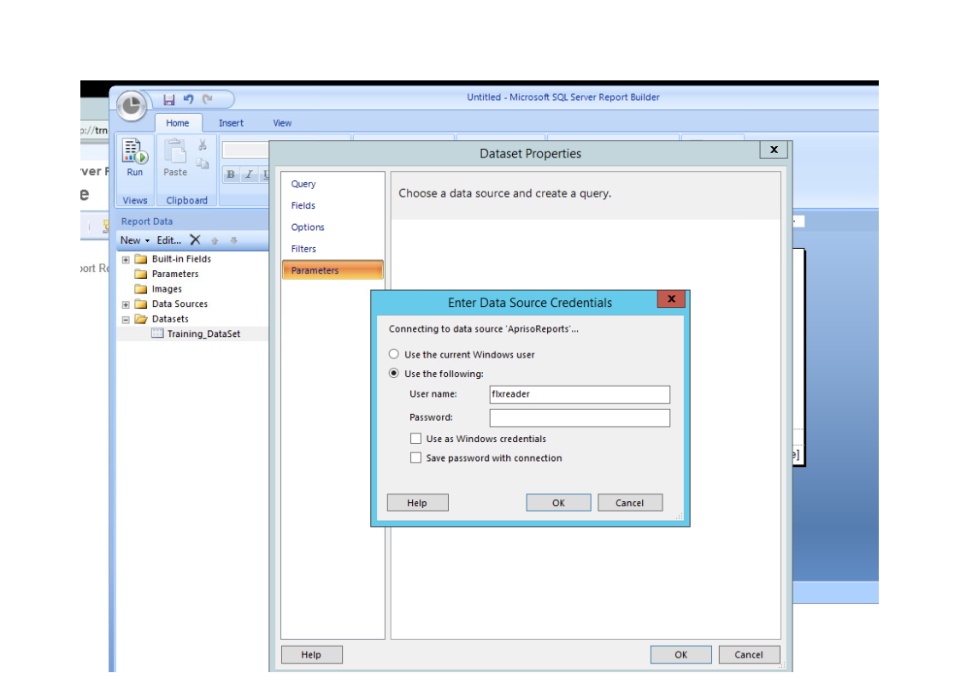Select the Training_DataSet tree item
Screen dimensions: 960x679
click(203, 334)
